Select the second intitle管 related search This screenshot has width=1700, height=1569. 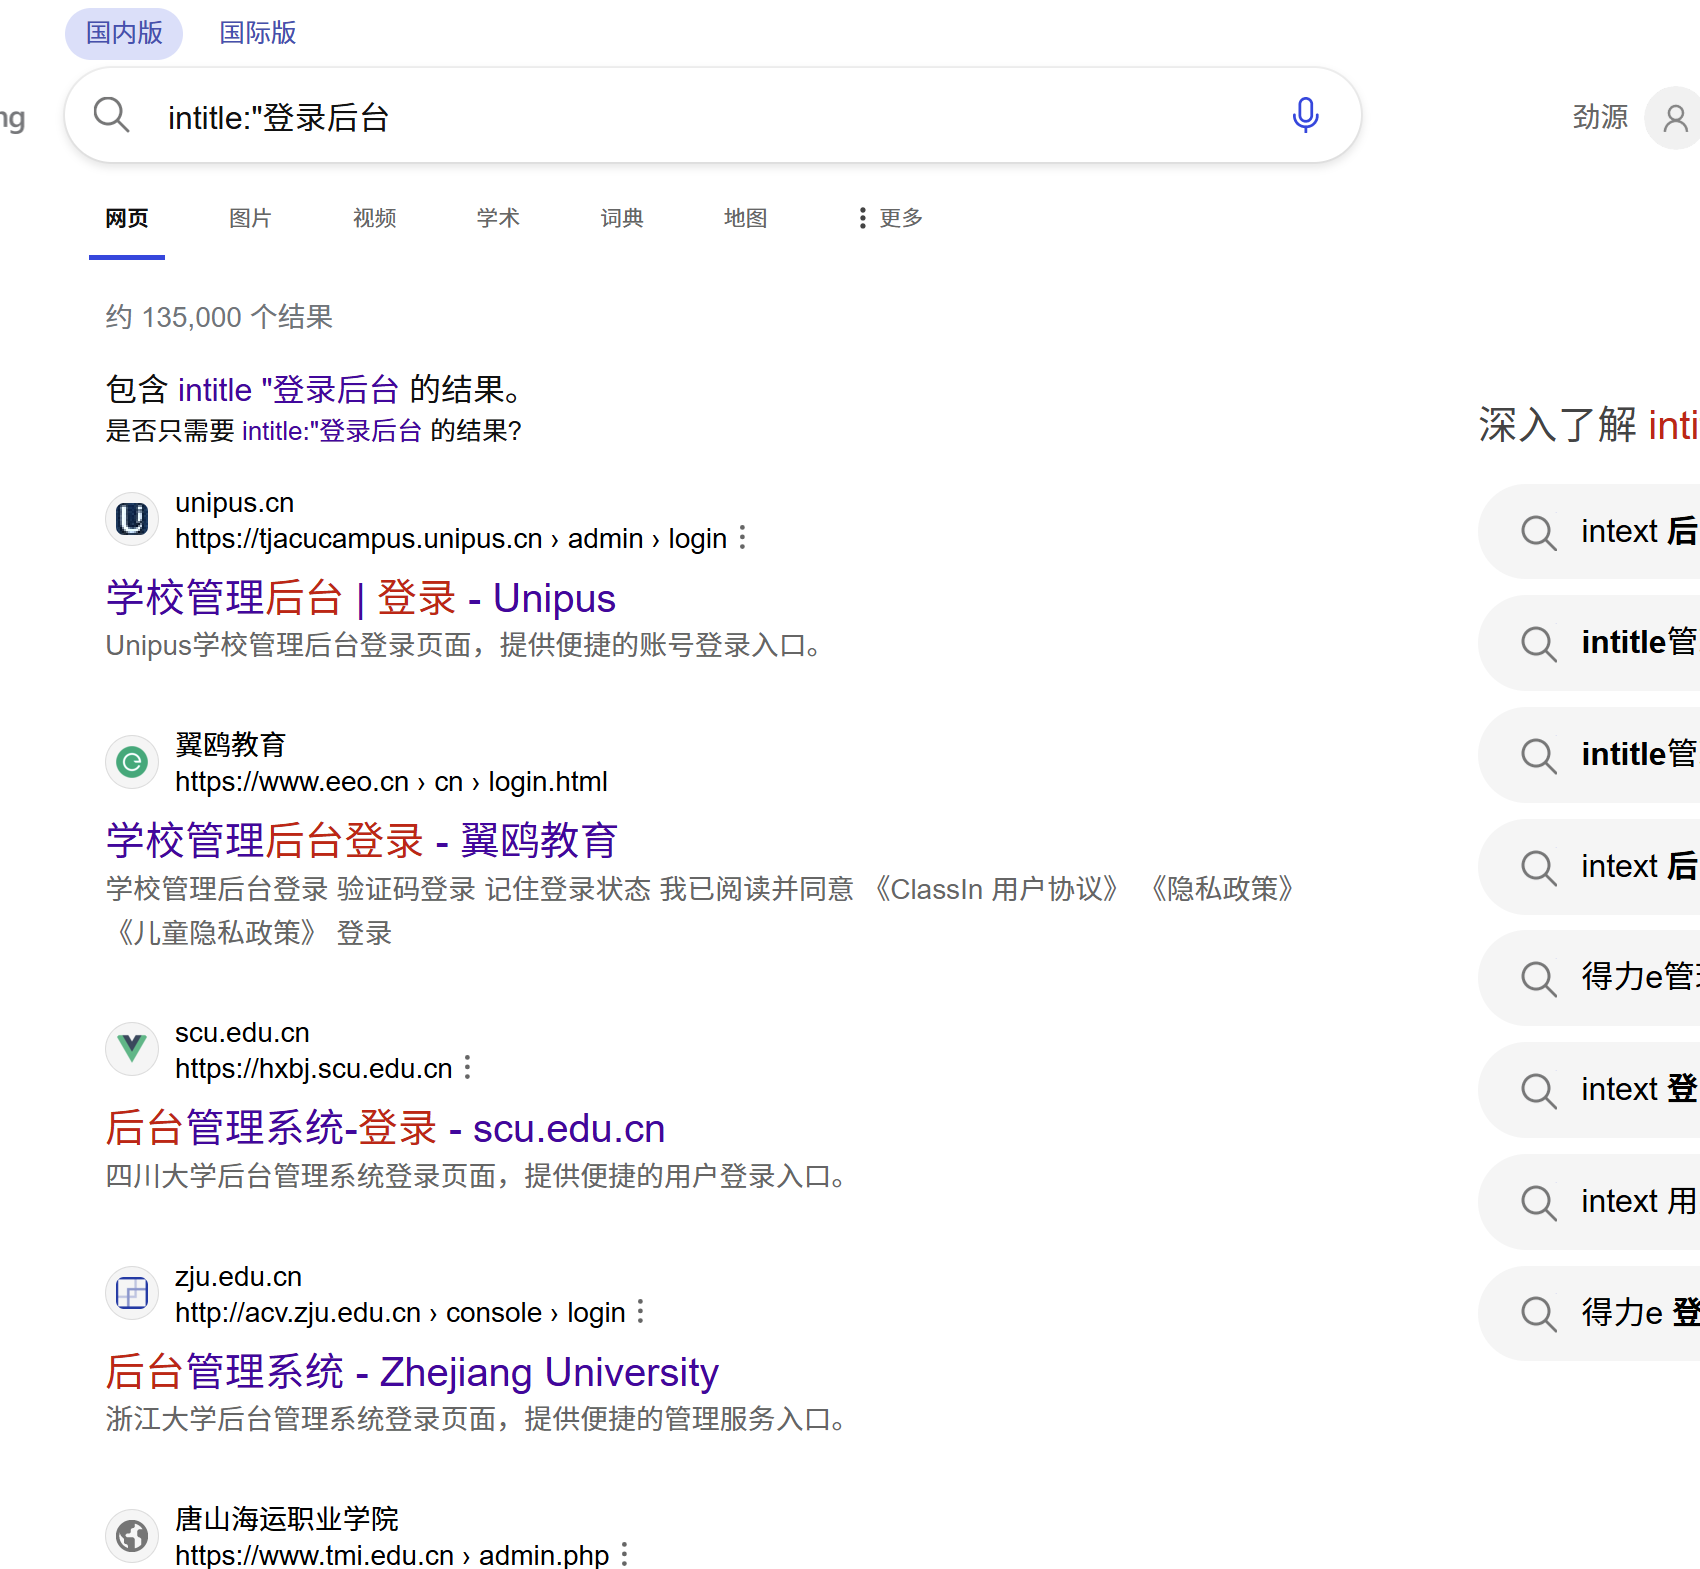[x=1590, y=755]
